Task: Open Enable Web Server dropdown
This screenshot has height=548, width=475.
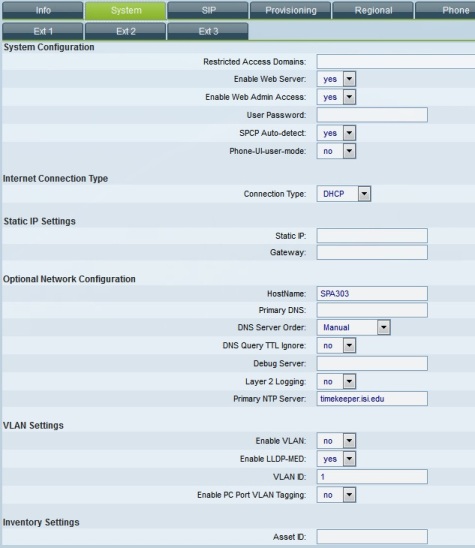Action: (x=336, y=79)
